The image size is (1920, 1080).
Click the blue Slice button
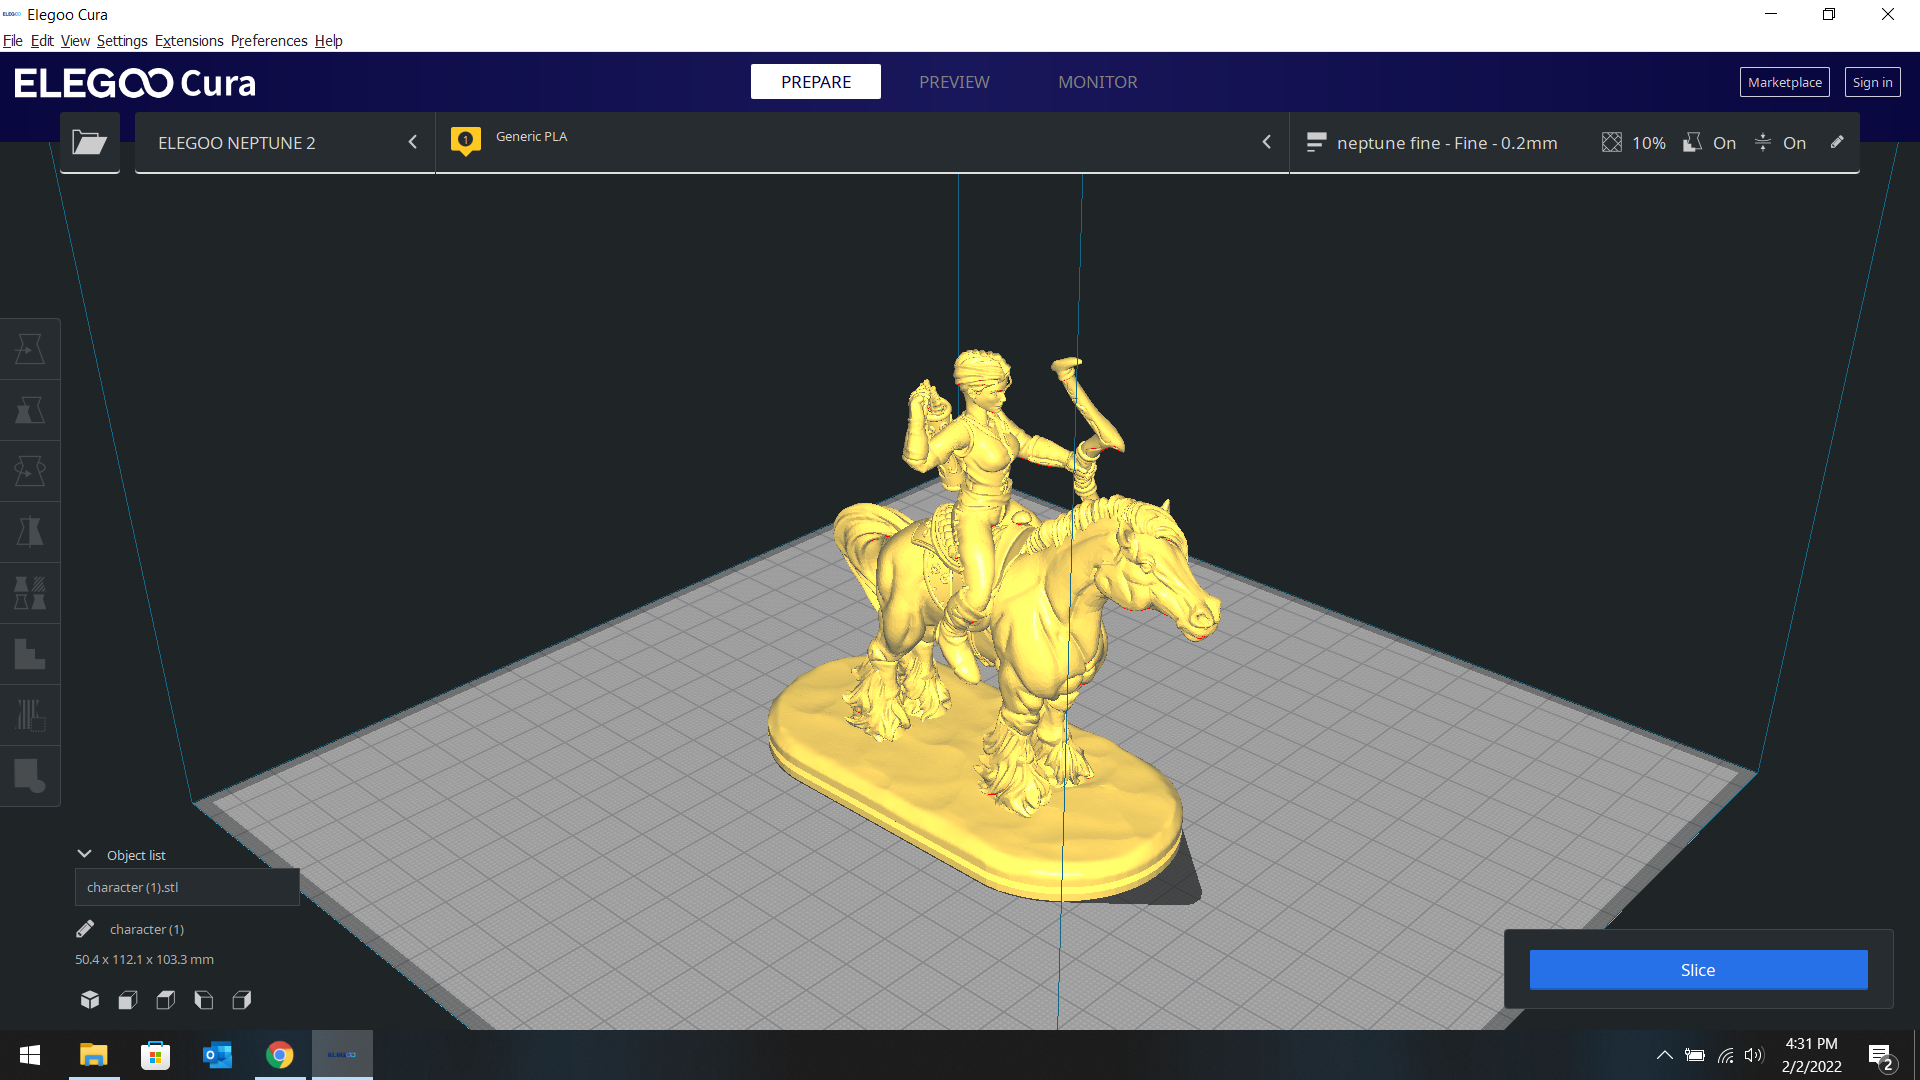tap(1698, 970)
